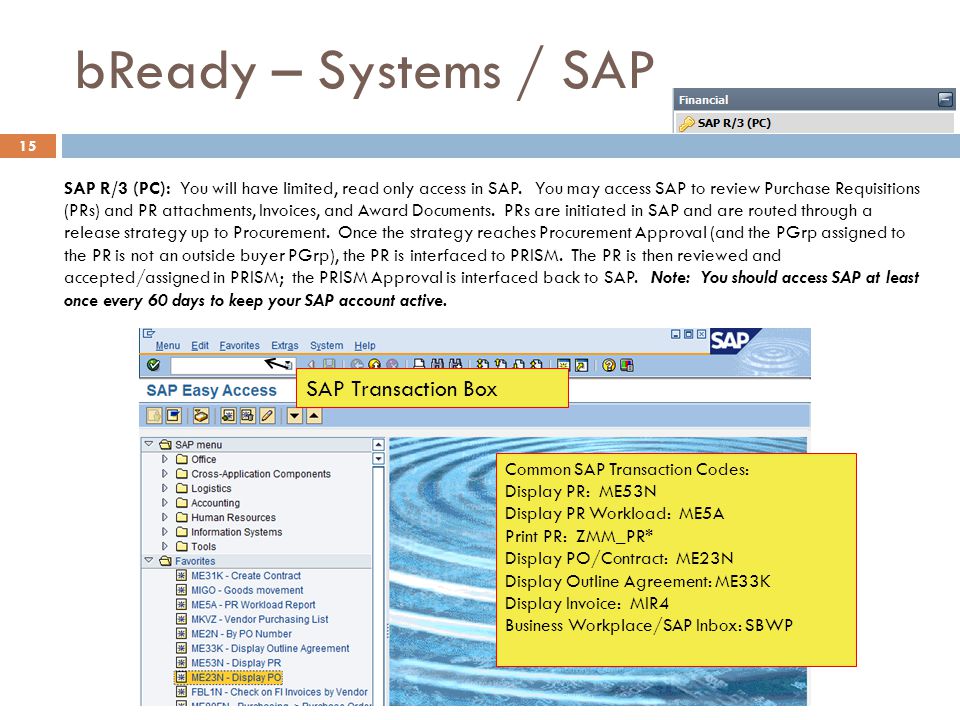960x720 pixels.
Task: Expand the Information Systems folder node
Action: pyautogui.click(x=165, y=531)
